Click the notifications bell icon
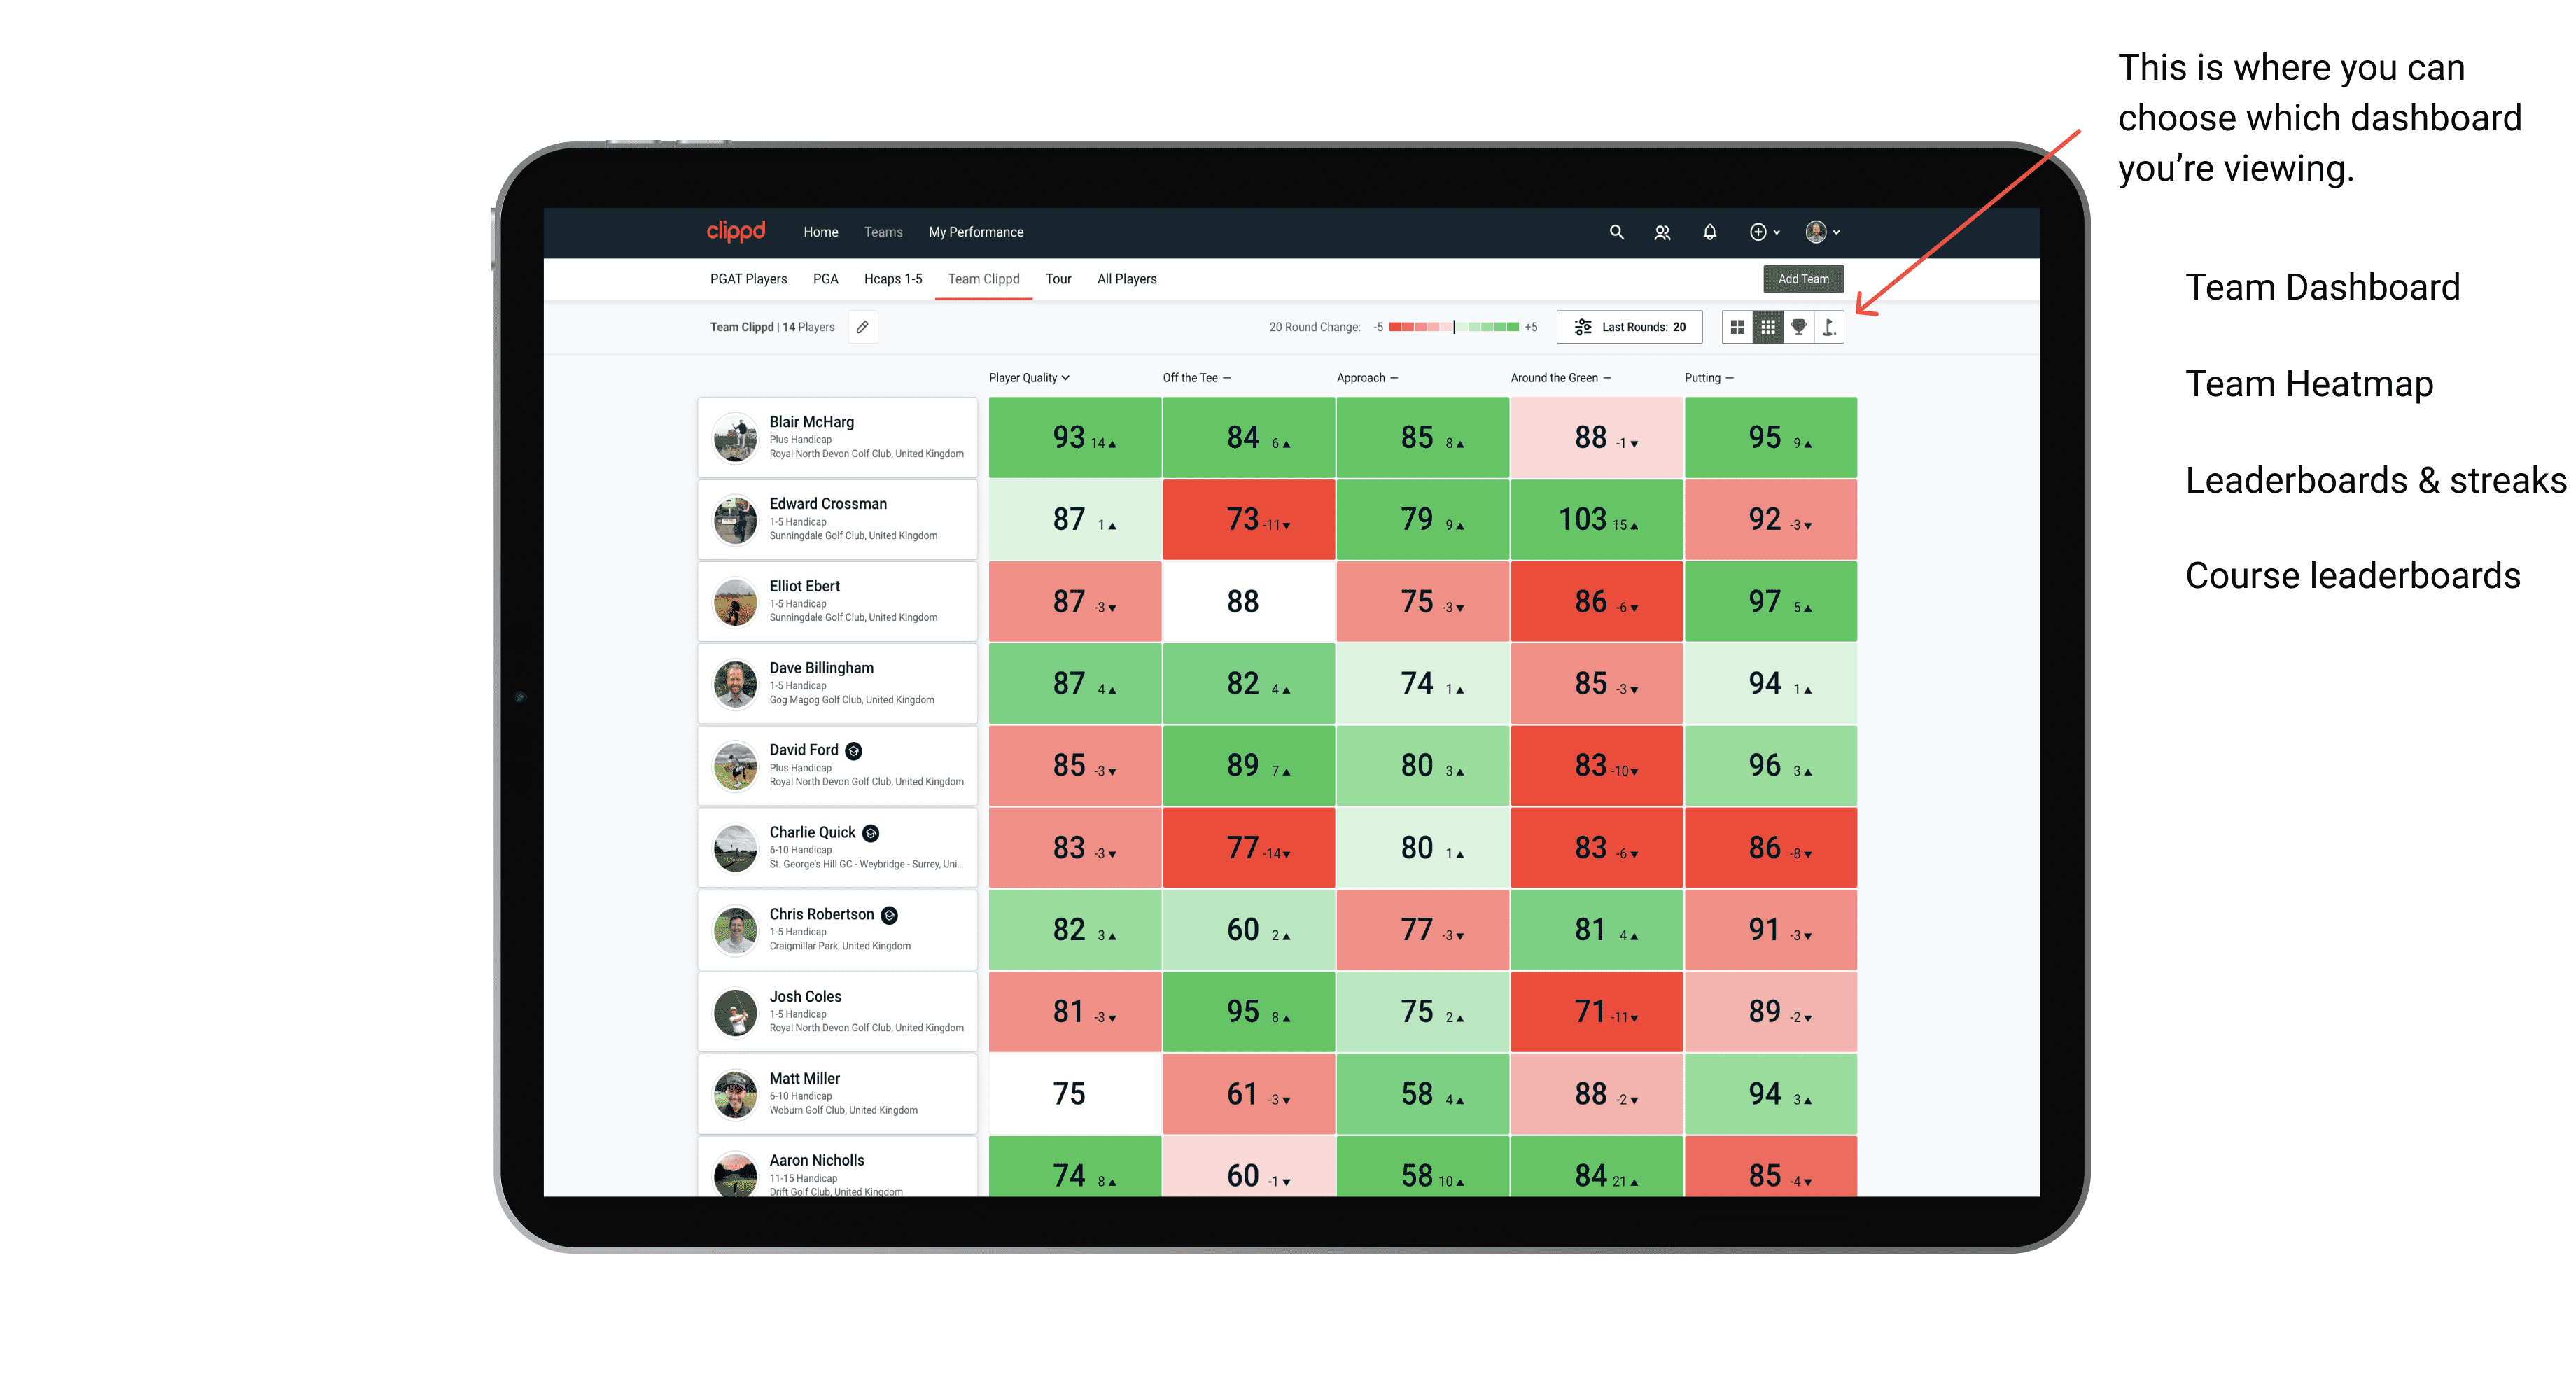The image size is (2576, 1386). [x=1709, y=232]
